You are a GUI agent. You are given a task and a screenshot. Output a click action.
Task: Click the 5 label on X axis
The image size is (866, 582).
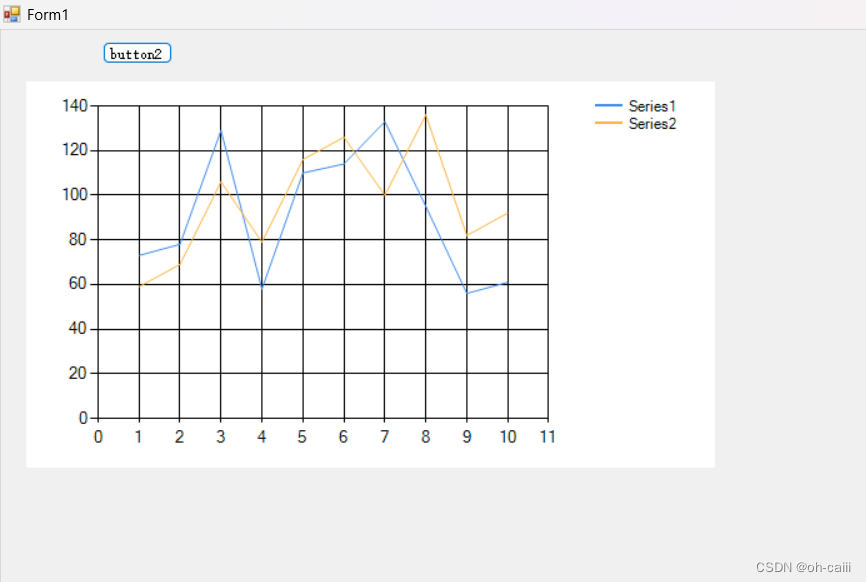pos(302,437)
